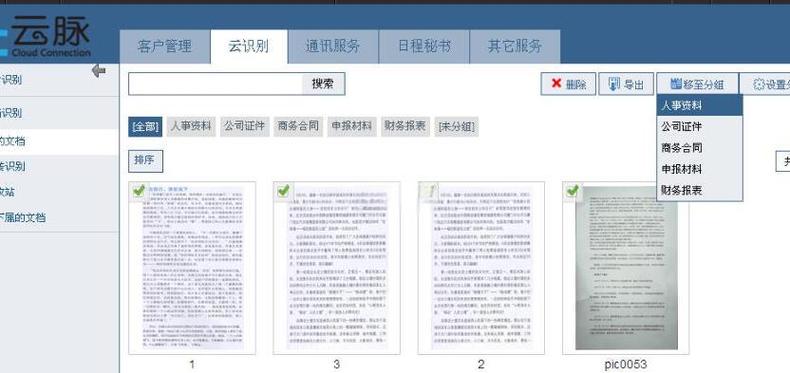Choose 公司证件 in the dropdown menu
Viewport: 790px width, 373px height.
699,127
